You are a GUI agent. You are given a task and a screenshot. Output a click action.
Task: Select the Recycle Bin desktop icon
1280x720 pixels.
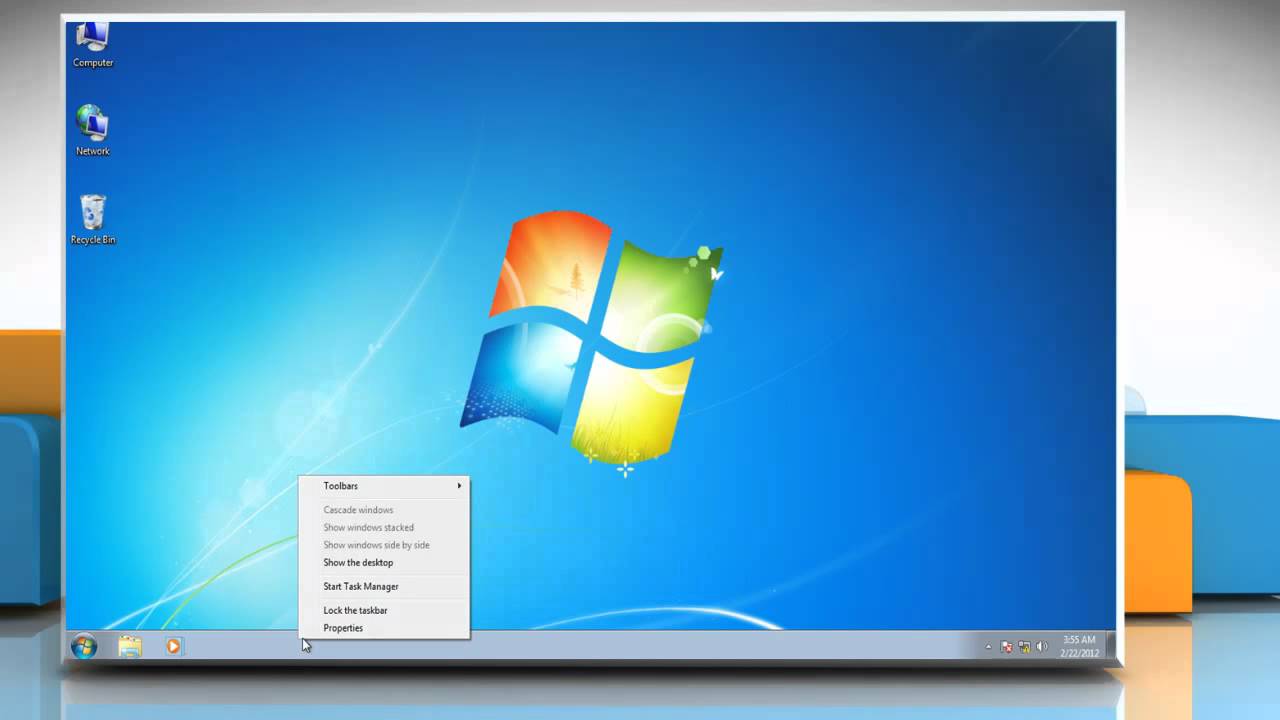point(93,219)
